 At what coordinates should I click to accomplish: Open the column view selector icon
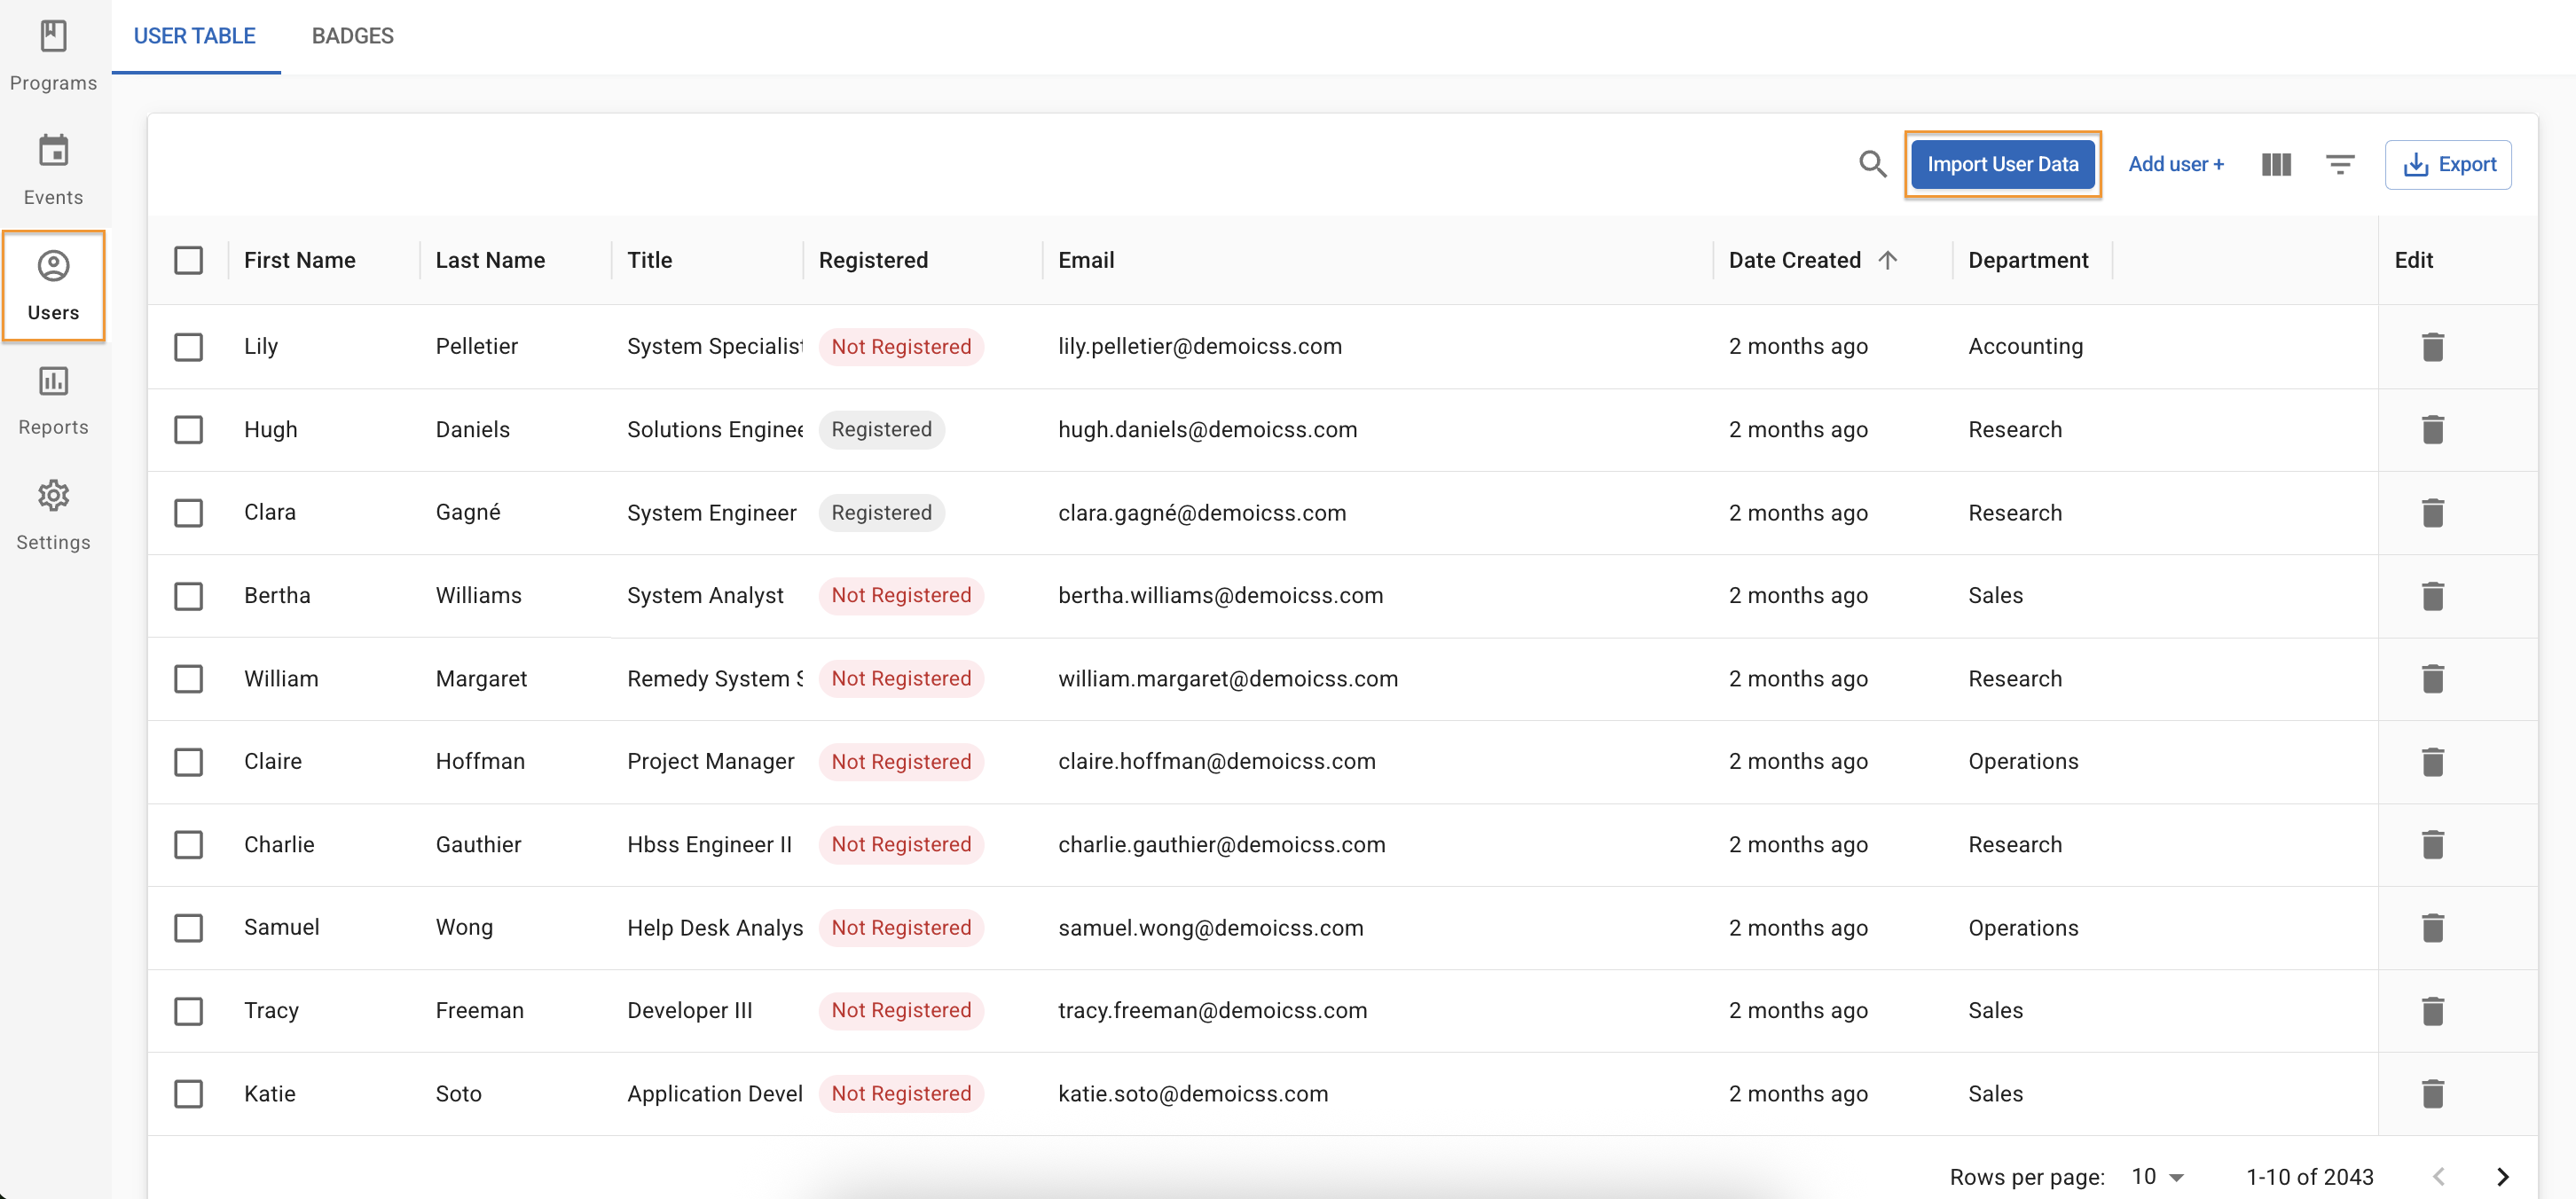tap(2276, 164)
